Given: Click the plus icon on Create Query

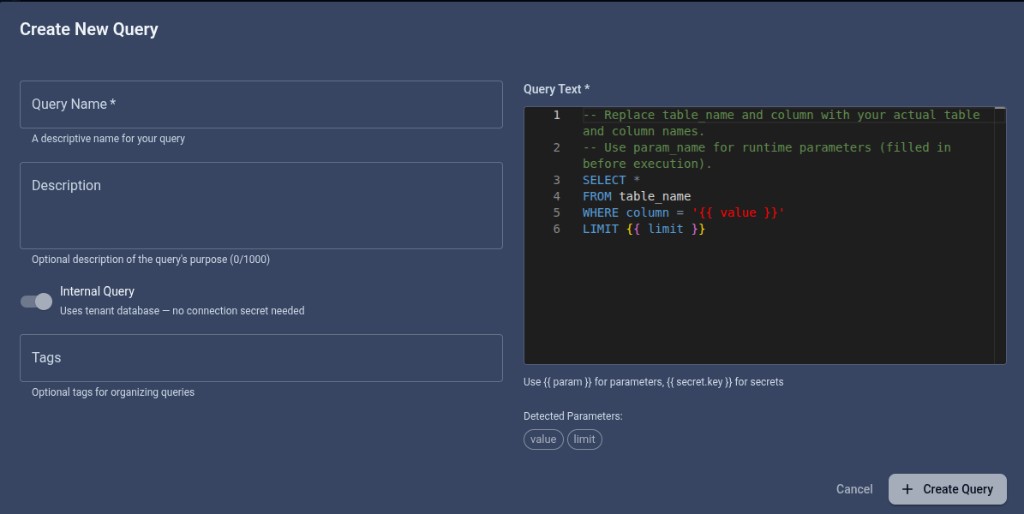Looking at the screenshot, I should [x=907, y=489].
